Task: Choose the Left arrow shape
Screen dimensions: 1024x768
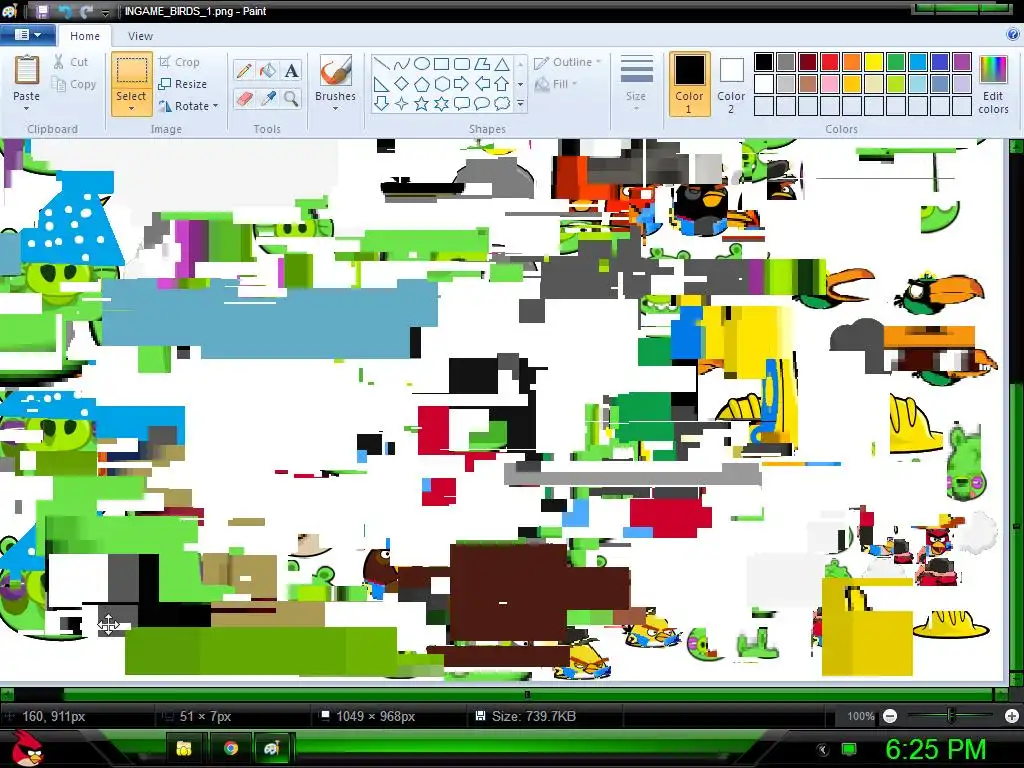Action: (x=482, y=84)
